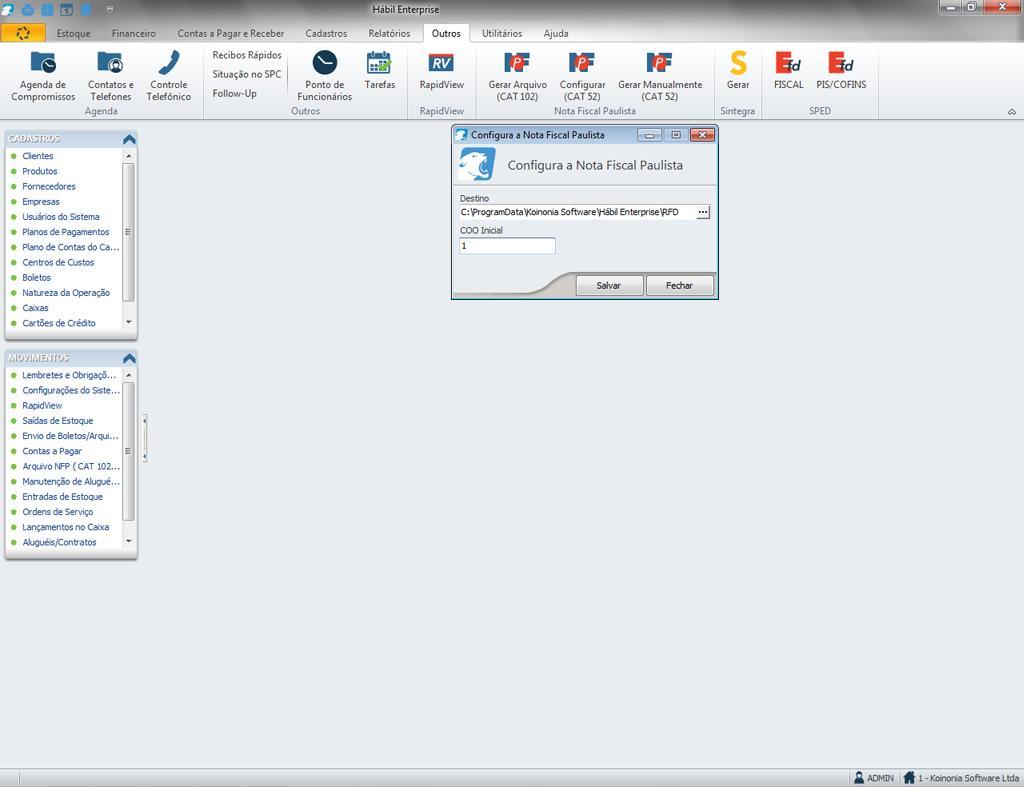1024x787 pixels.
Task: Select Planos de Pagamentos
Action: tap(66, 232)
